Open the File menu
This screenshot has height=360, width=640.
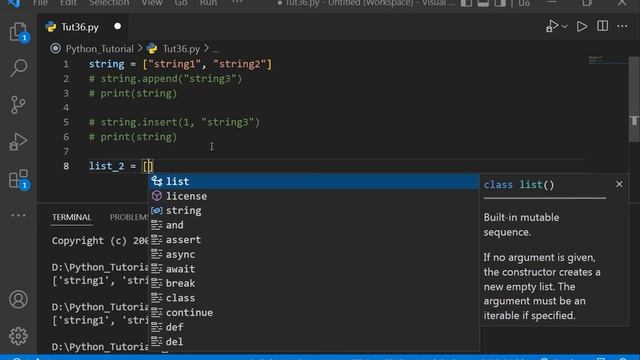[40, 3]
